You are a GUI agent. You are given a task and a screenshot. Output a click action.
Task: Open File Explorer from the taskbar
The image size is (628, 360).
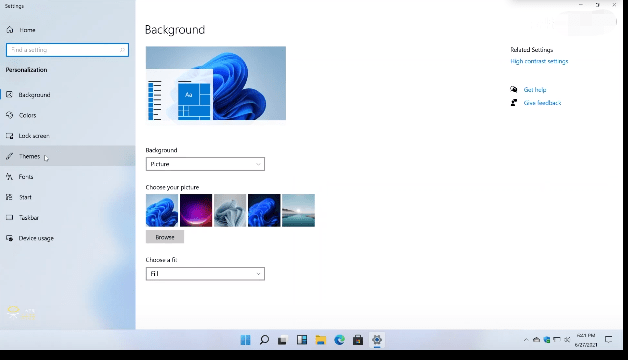point(321,340)
